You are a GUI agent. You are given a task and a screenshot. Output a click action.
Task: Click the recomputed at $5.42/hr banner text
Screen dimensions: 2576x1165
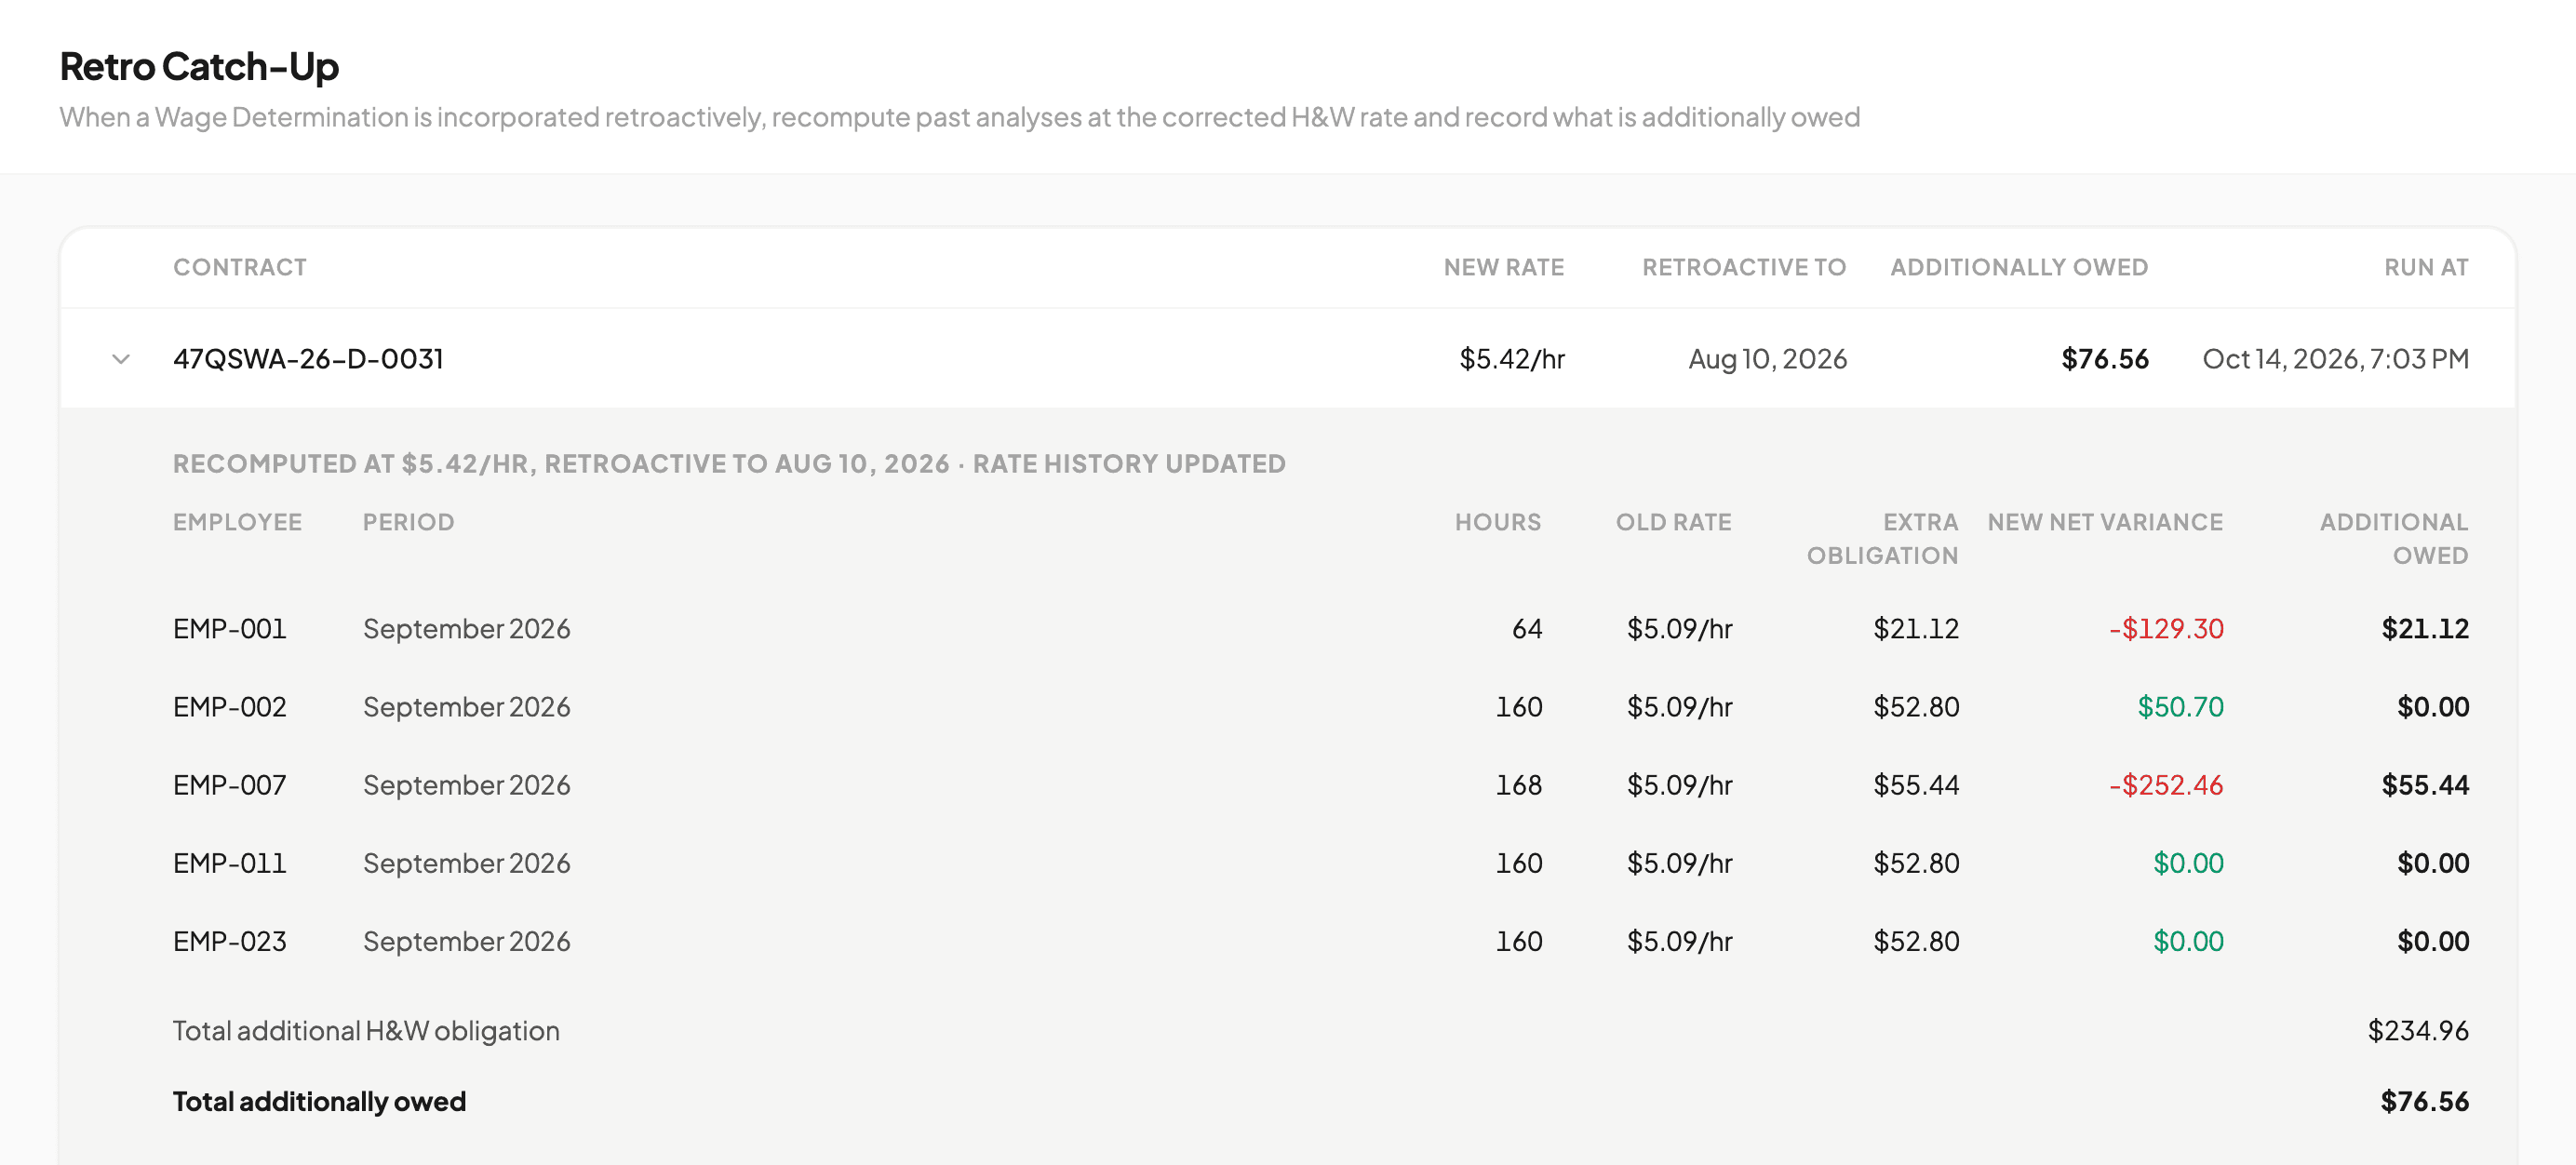click(729, 464)
